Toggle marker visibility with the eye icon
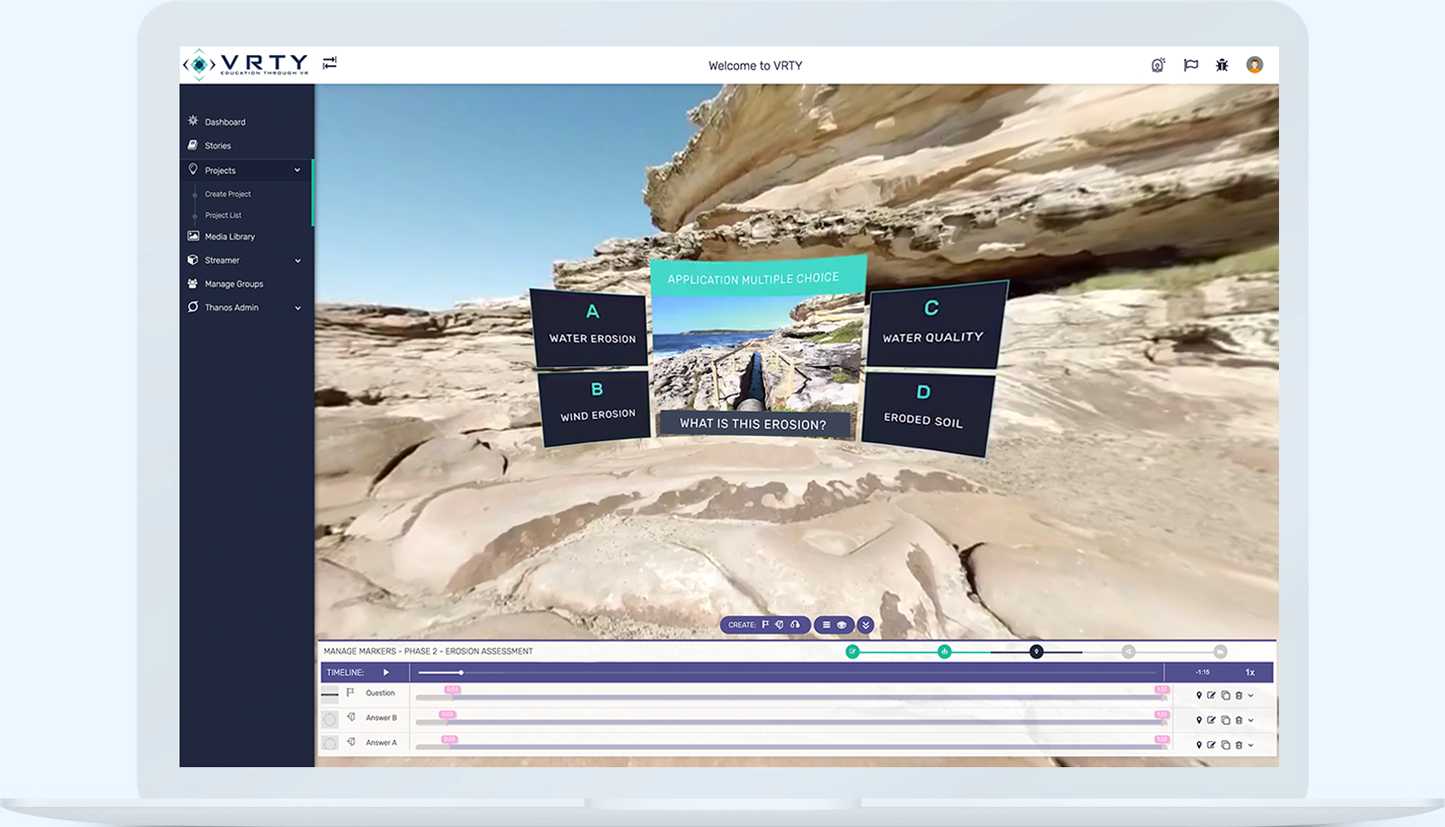The image size is (1445, 827). point(842,625)
